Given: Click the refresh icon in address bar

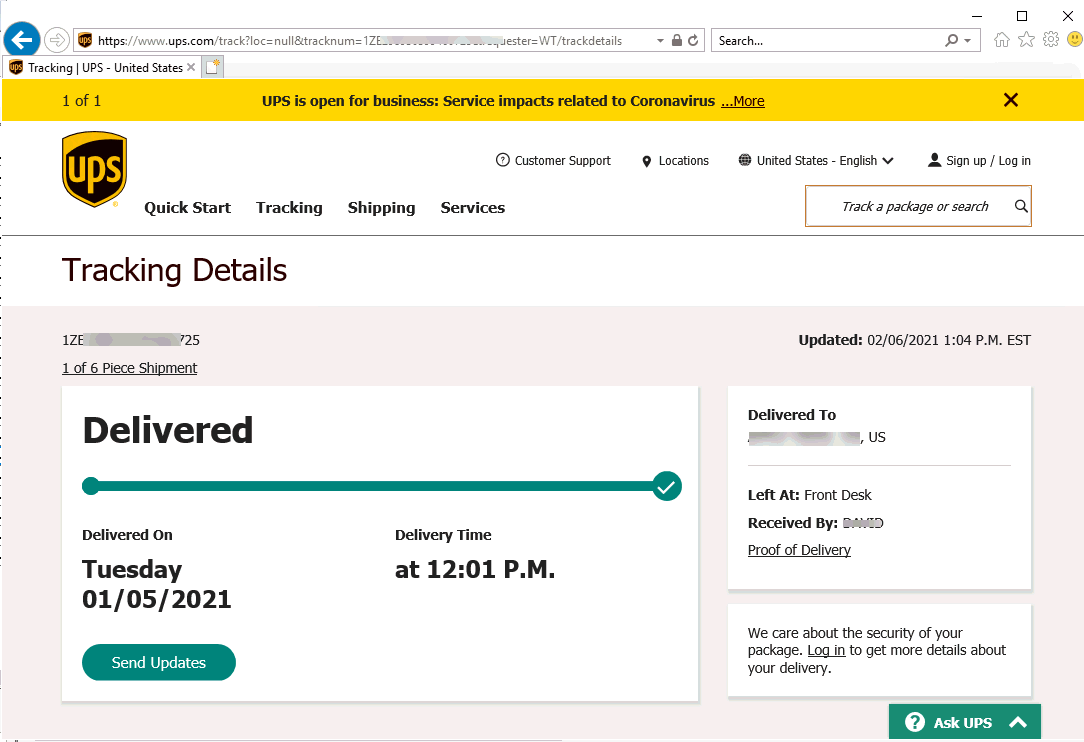Looking at the screenshot, I should tap(693, 41).
